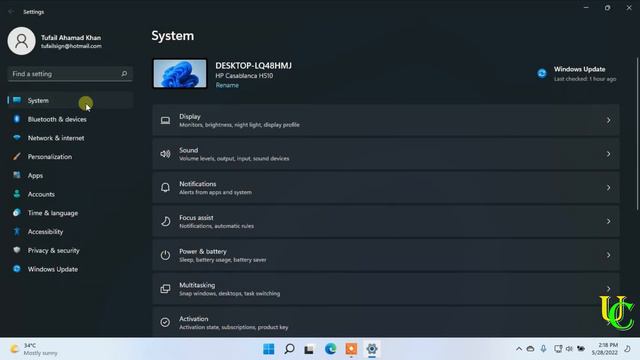Click the microphone icon in system tray
Image resolution: width=640 pixels, height=360 pixels.
click(543, 349)
